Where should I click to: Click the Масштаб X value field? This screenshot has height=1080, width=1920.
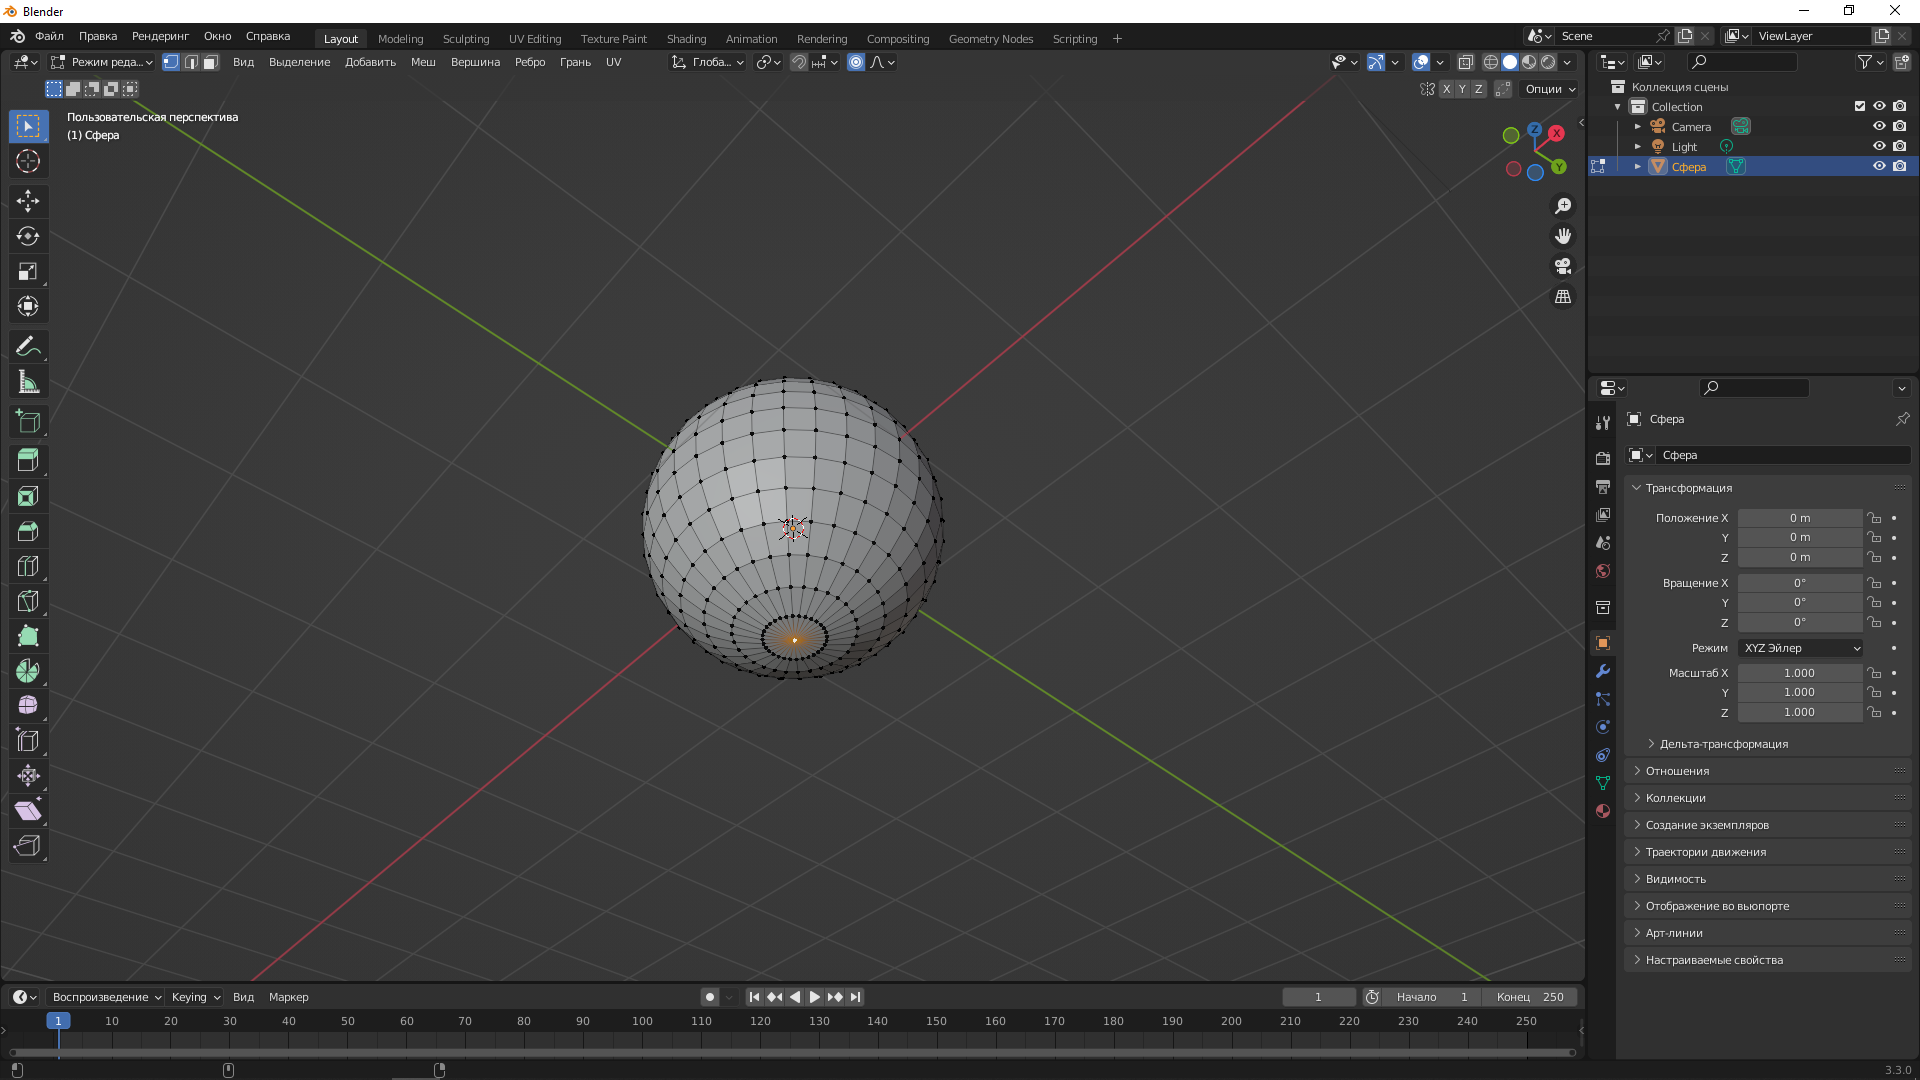click(x=1799, y=673)
